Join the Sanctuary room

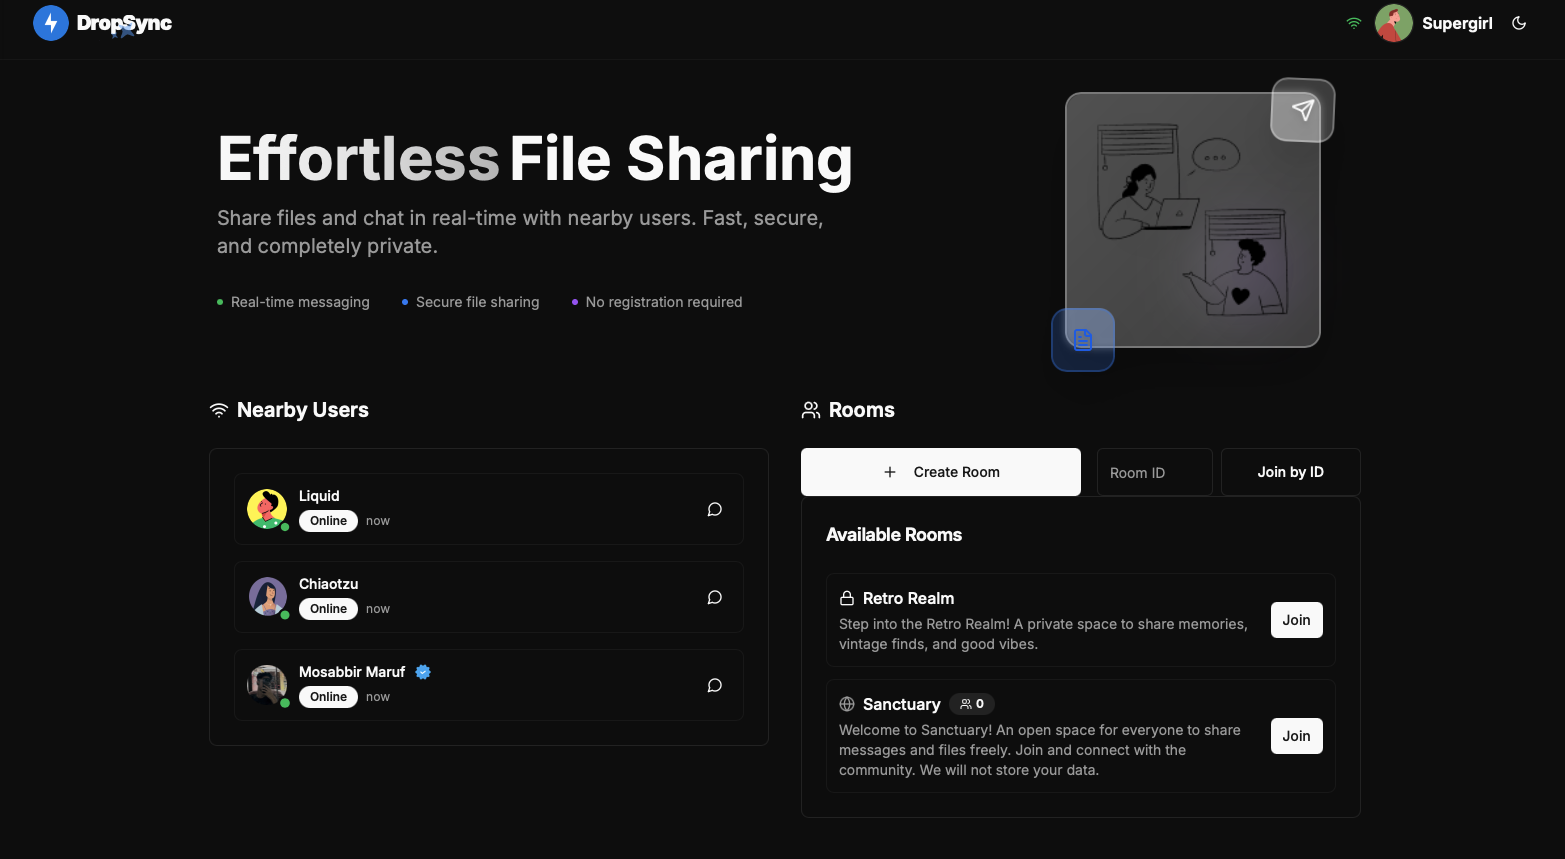[1296, 736]
